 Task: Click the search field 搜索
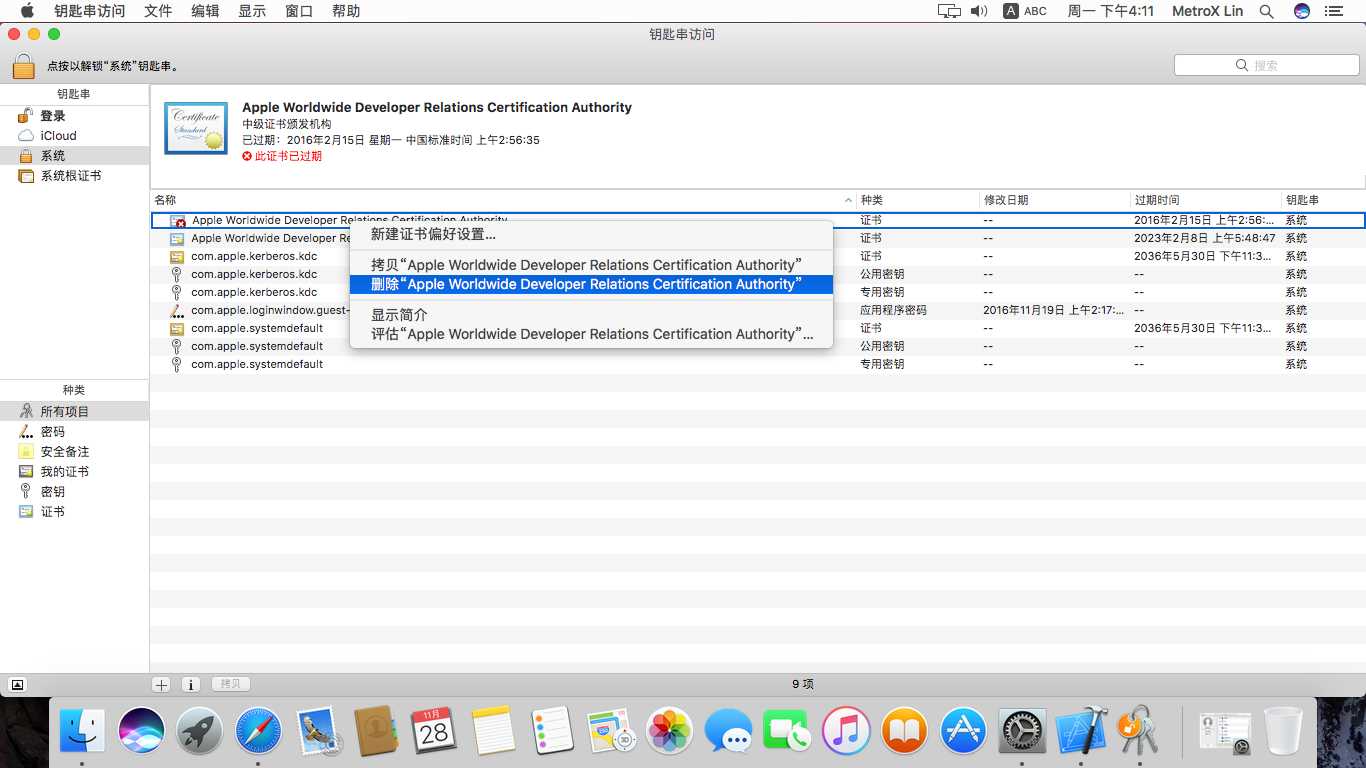pos(1266,65)
